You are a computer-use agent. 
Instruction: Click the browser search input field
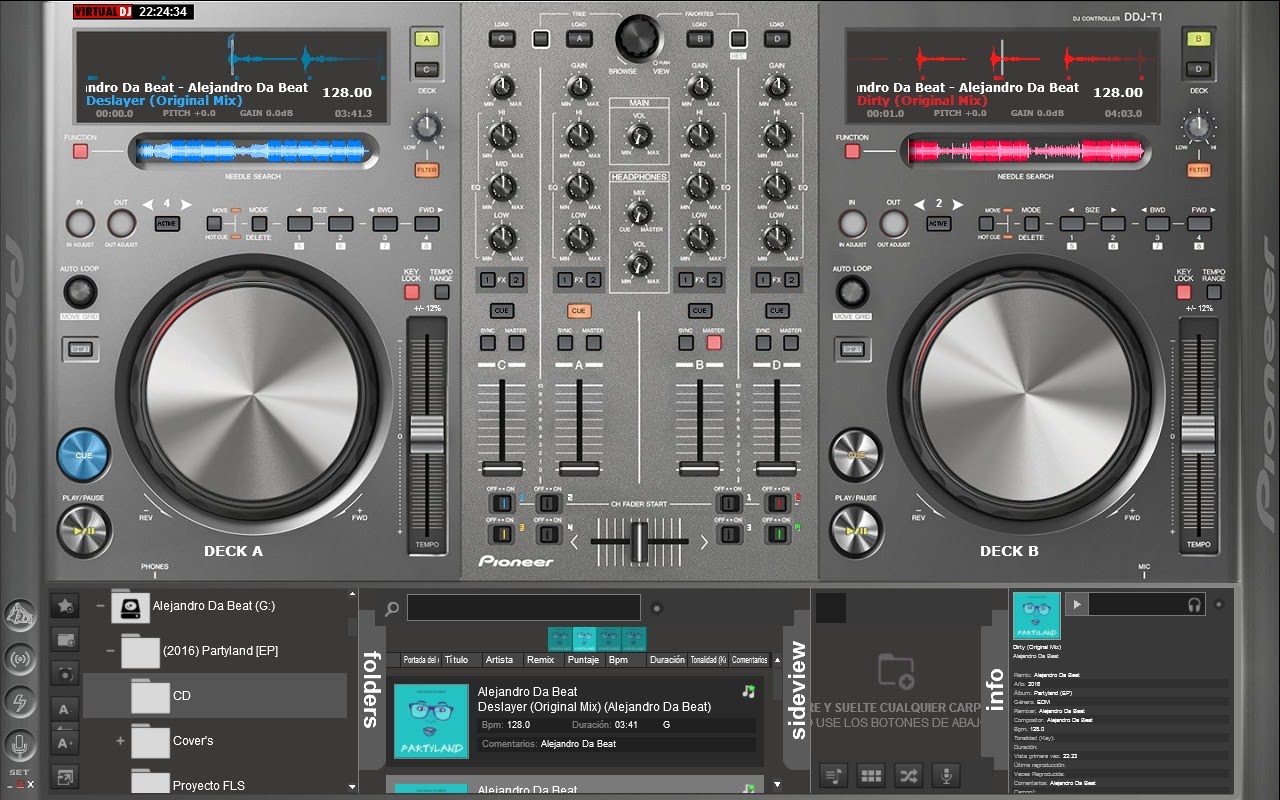coord(524,607)
